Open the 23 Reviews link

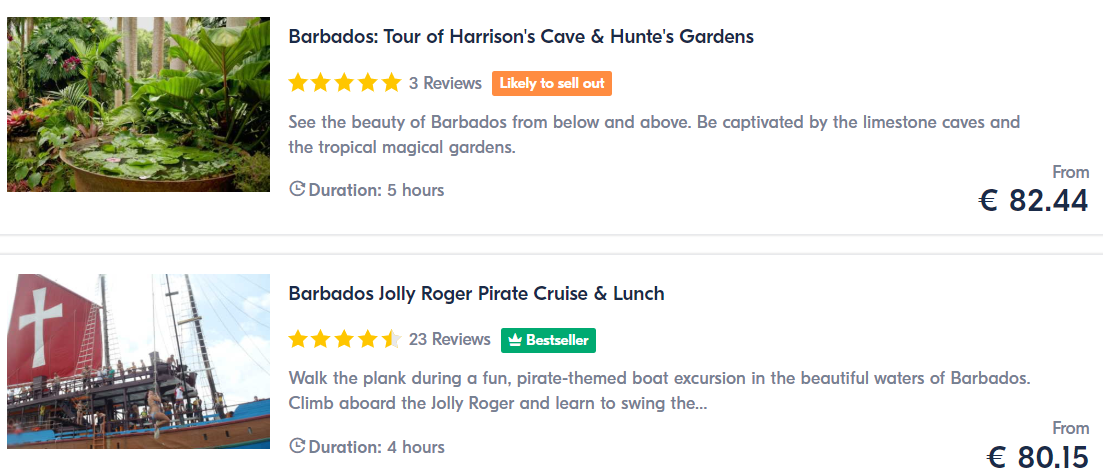pyautogui.click(x=450, y=340)
